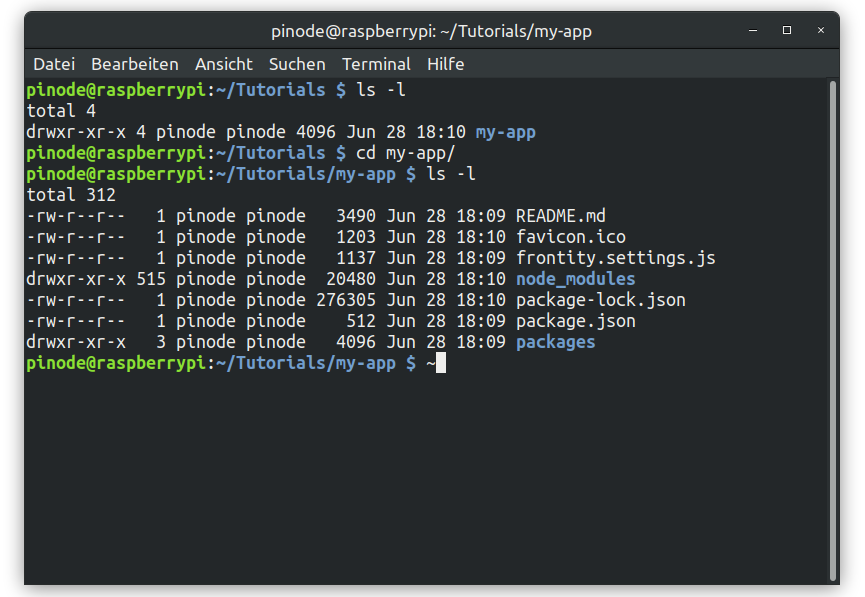This screenshot has width=865, height=597.
Task: Open the Datei menu
Action: [x=54, y=64]
